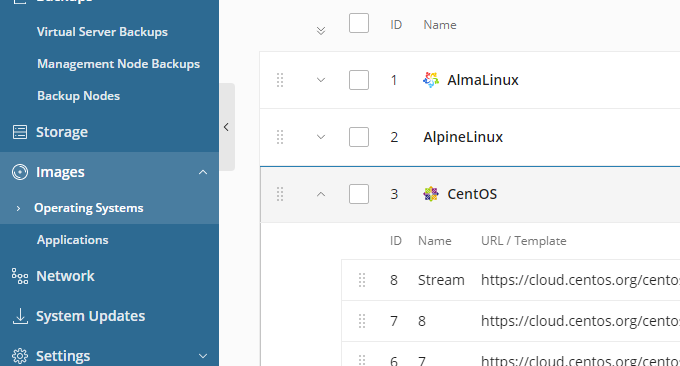
Task: Click the ID 8 cell in Stream row
Action: point(394,280)
